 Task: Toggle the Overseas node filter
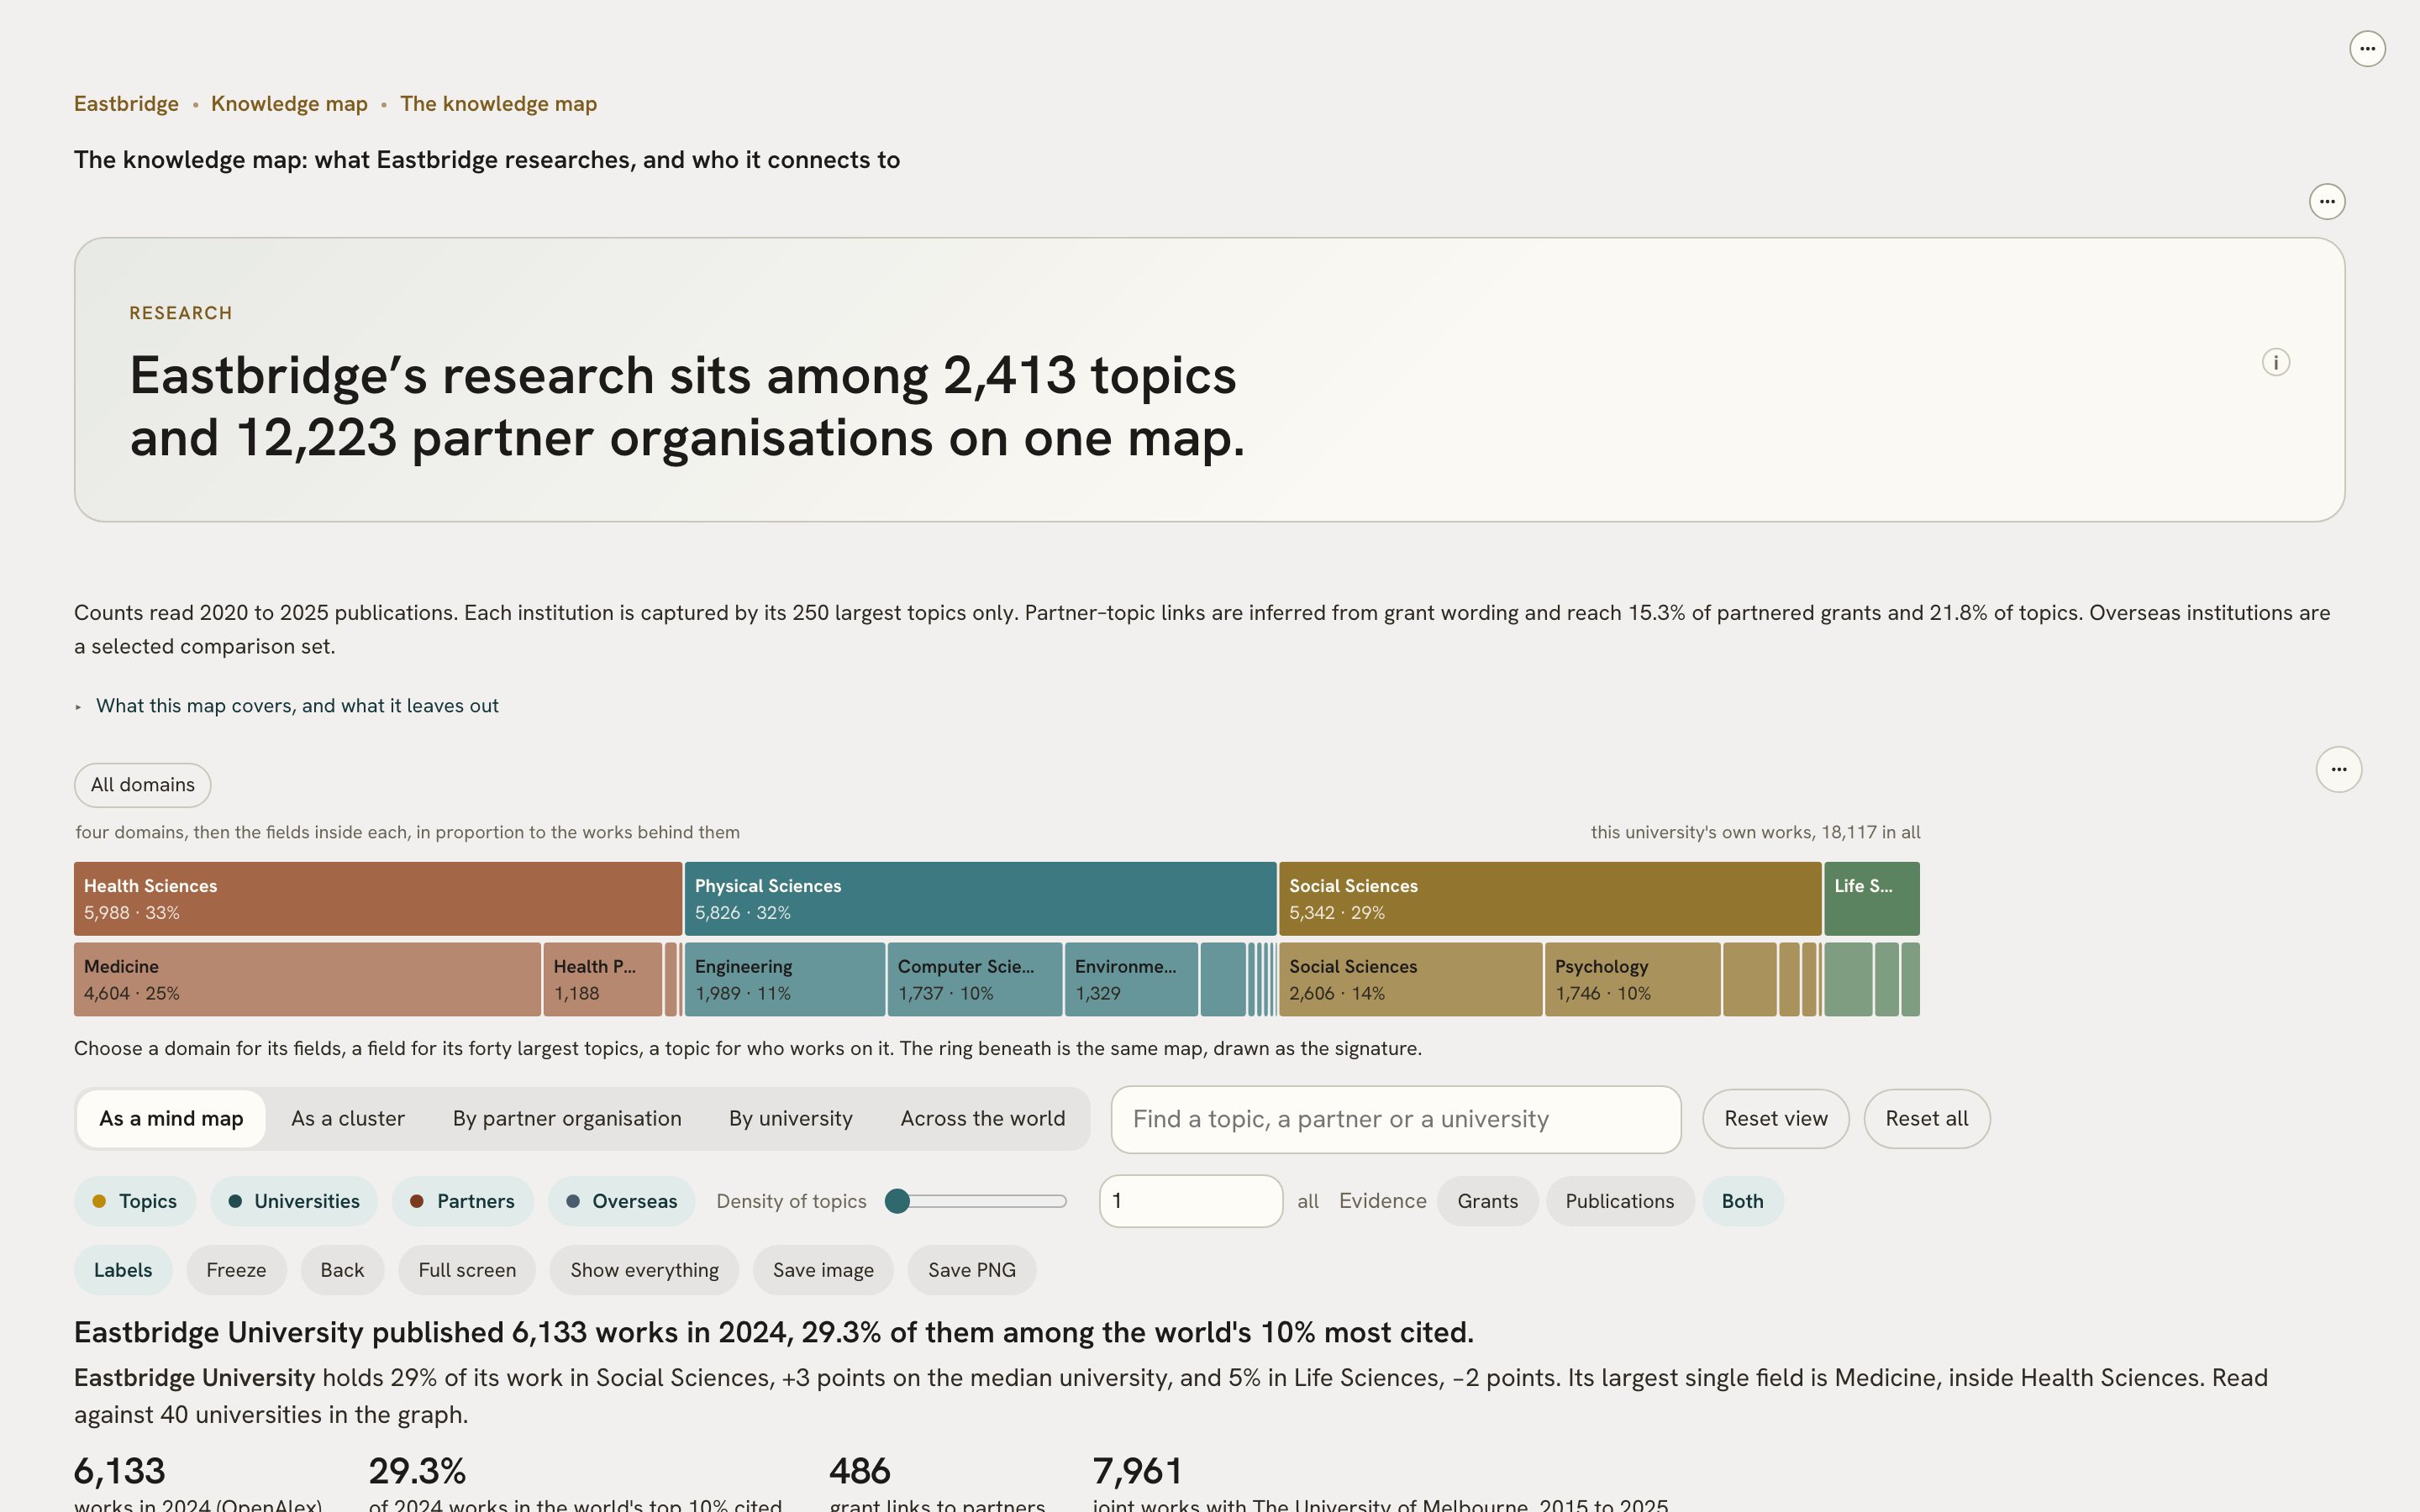pos(622,1202)
